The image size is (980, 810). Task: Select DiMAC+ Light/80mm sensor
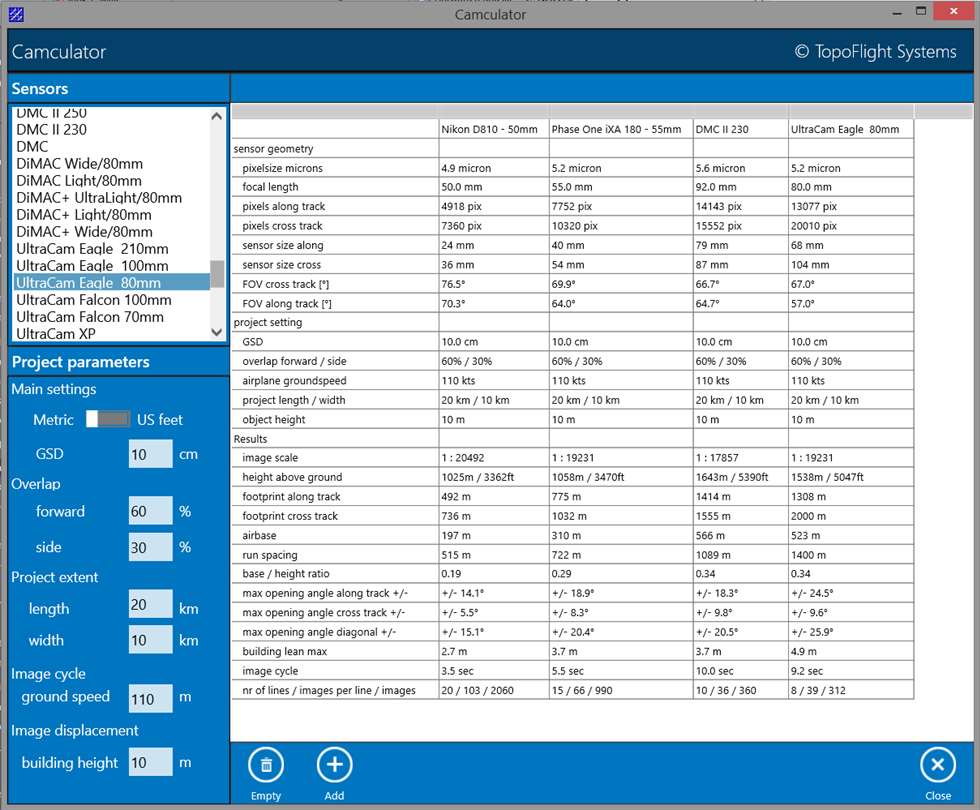pyautogui.click(x=84, y=214)
